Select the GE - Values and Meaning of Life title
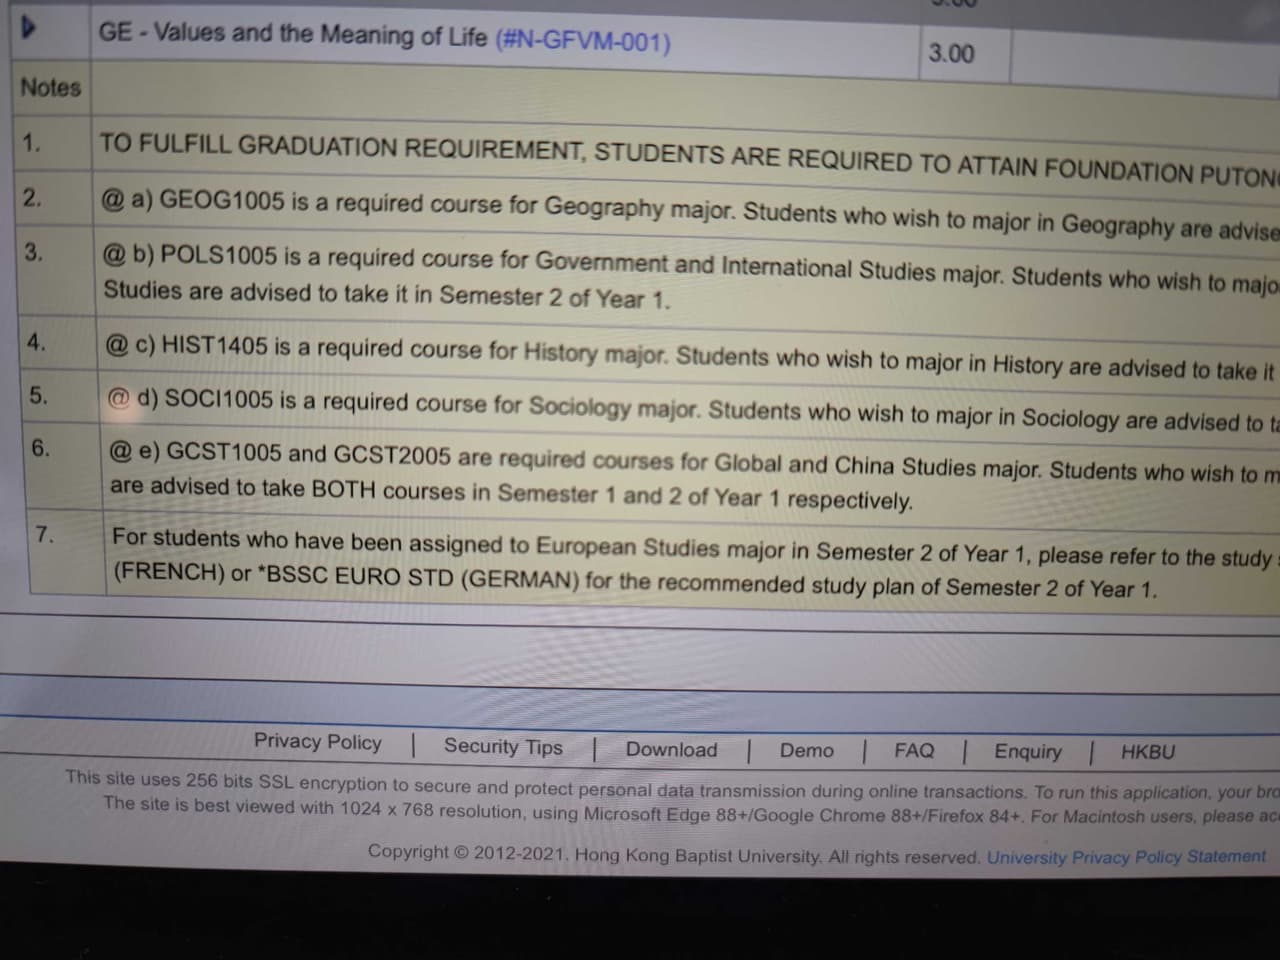Image resolution: width=1280 pixels, height=960 pixels. tap(293, 34)
